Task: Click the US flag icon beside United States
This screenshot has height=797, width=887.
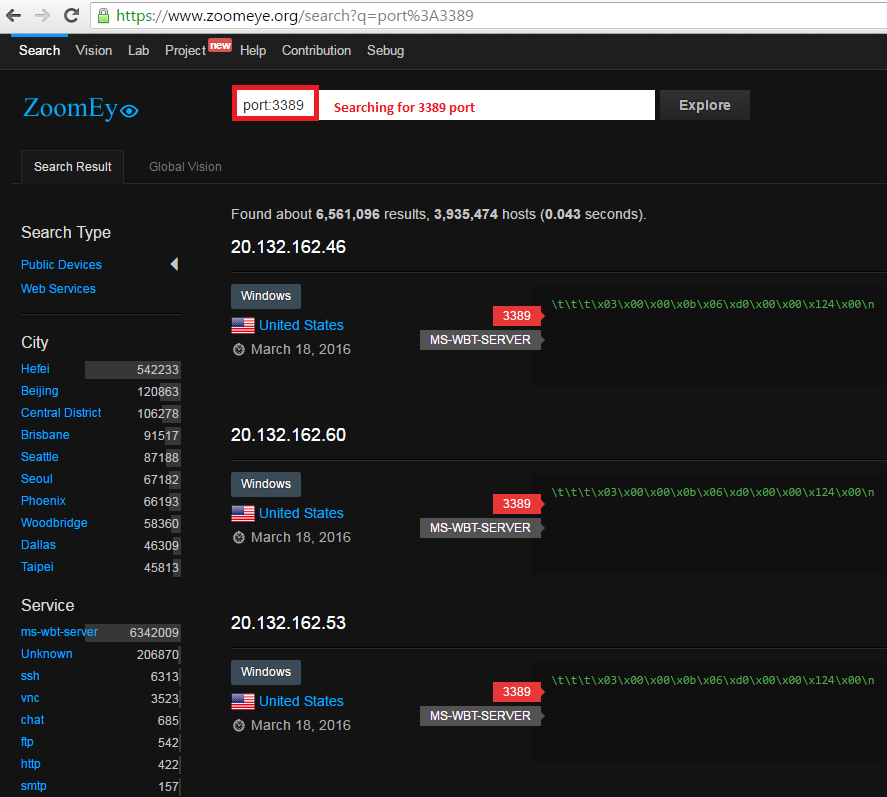Action: [x=241, y=324]
